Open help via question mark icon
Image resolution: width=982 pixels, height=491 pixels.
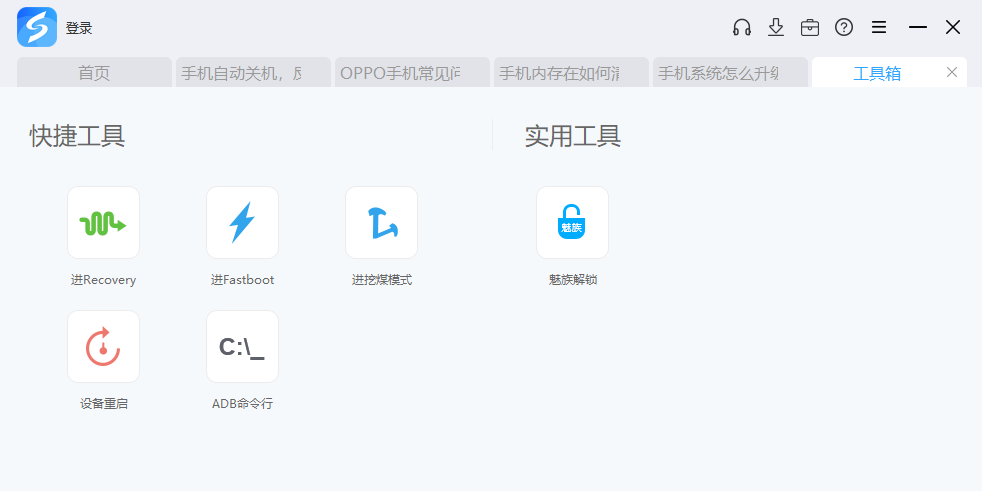tap(844, 28)
